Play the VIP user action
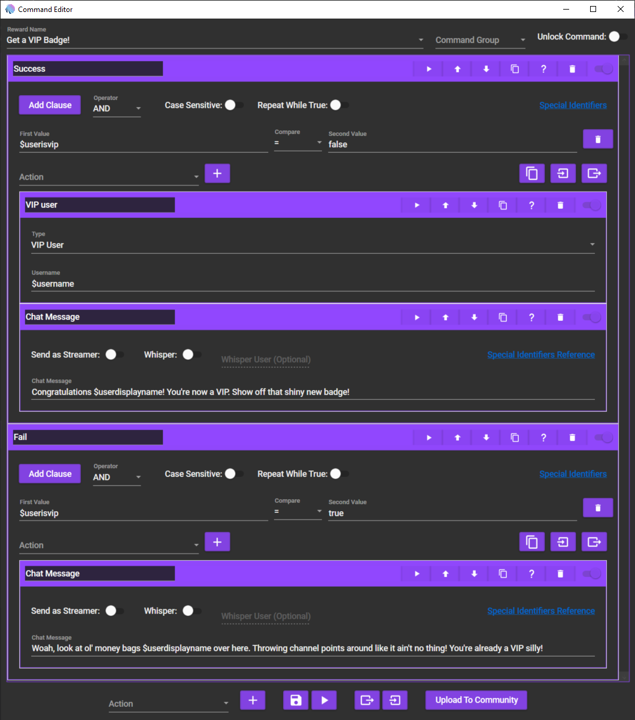The width and height of the screenshot is (635, 720). pos(416,205)
